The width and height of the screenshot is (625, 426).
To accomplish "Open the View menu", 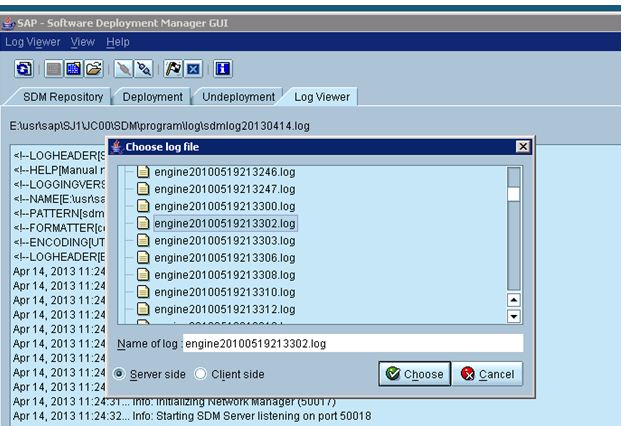I will pyautogui.click(x=83, y=42).
